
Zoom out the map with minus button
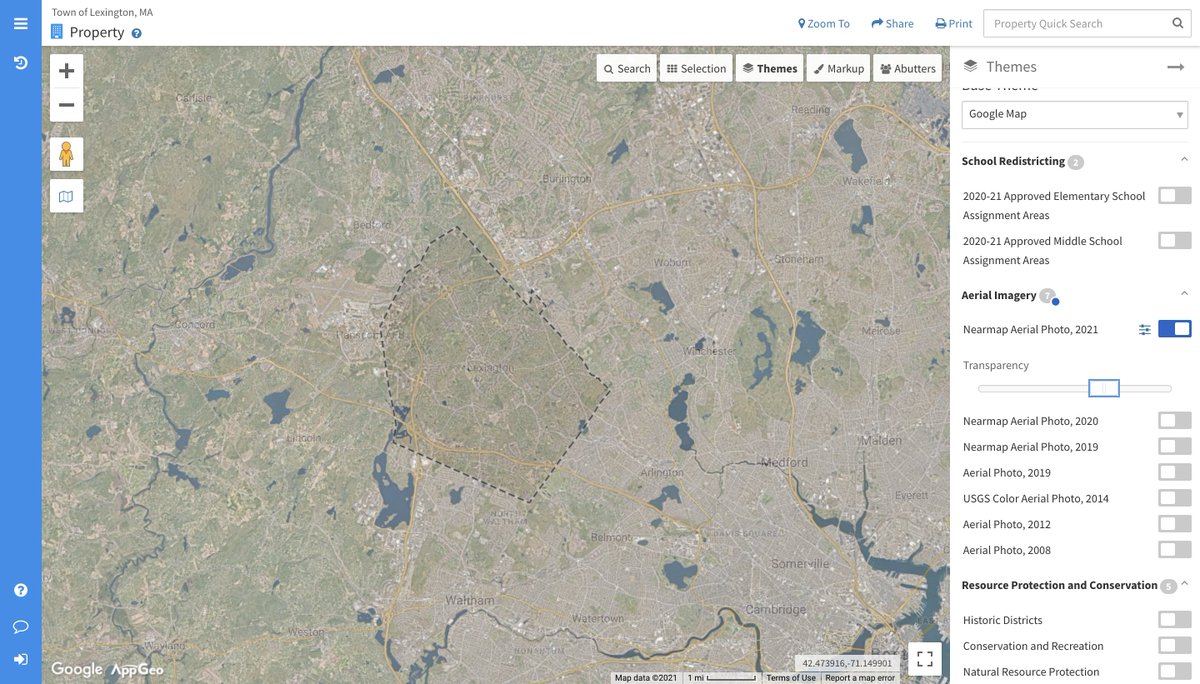[66, 105]
